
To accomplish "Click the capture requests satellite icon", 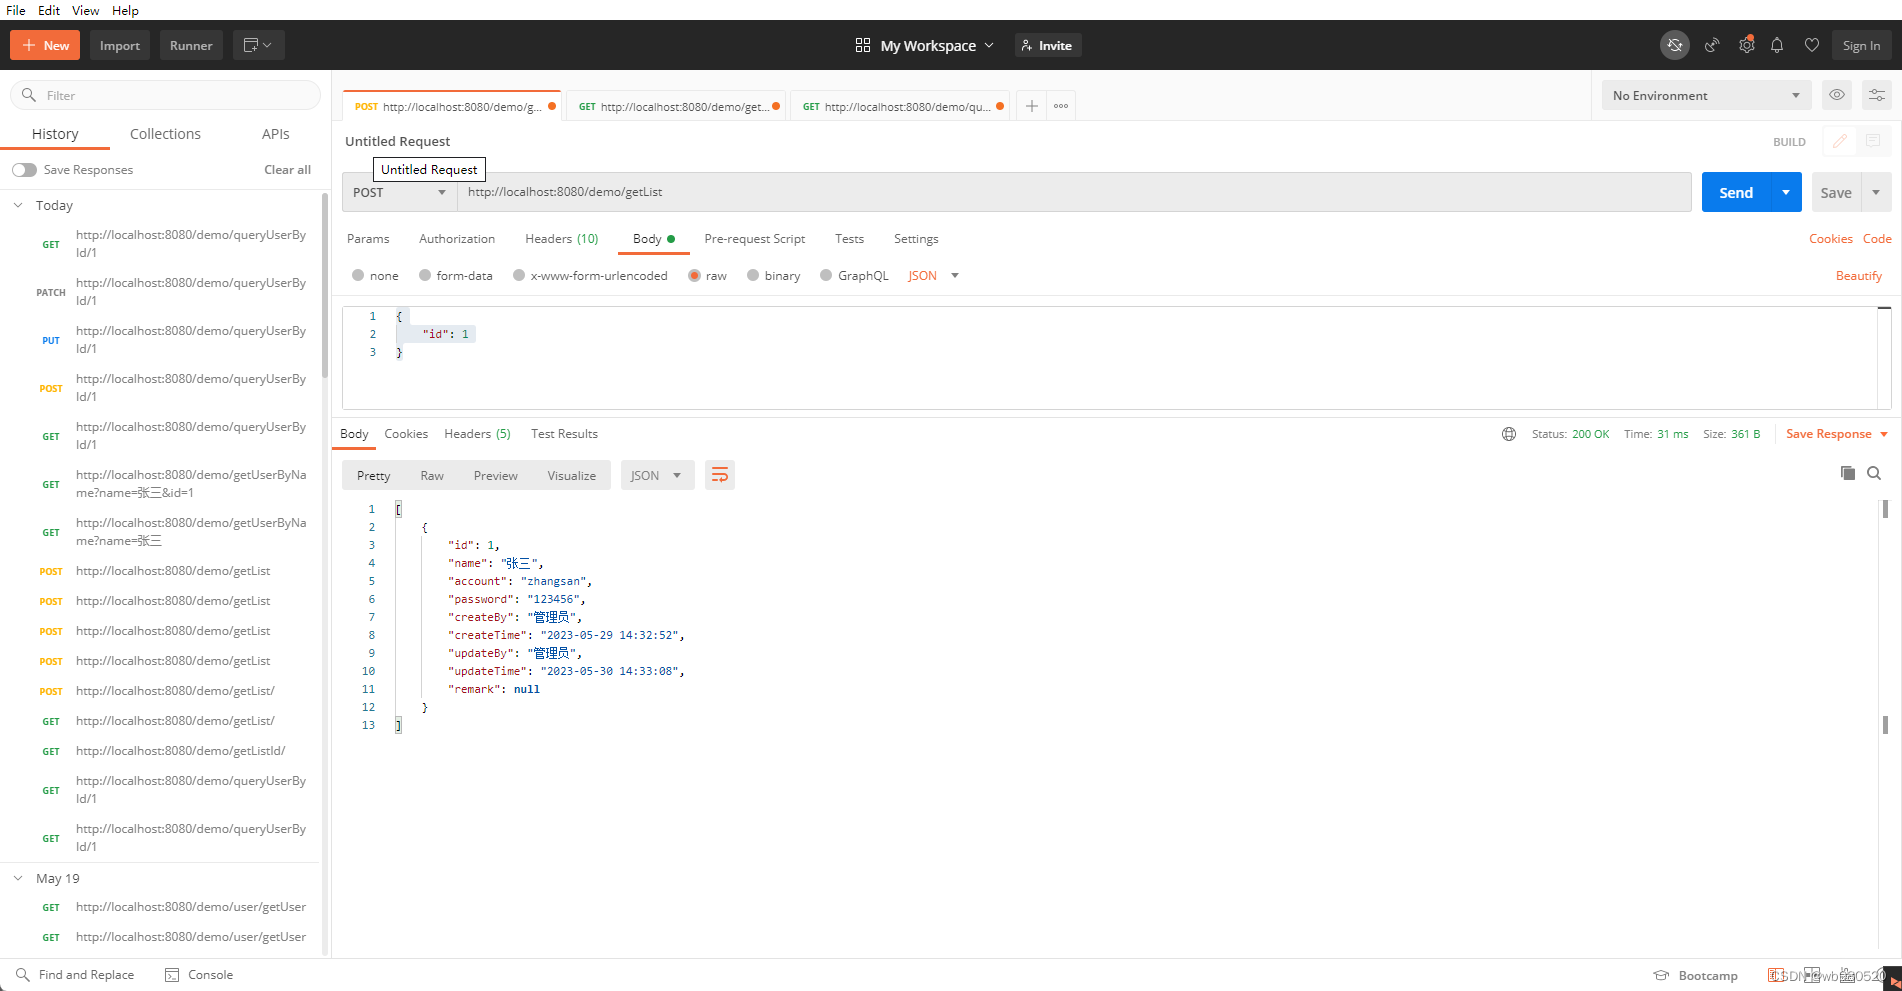I will click(1712, 45).
